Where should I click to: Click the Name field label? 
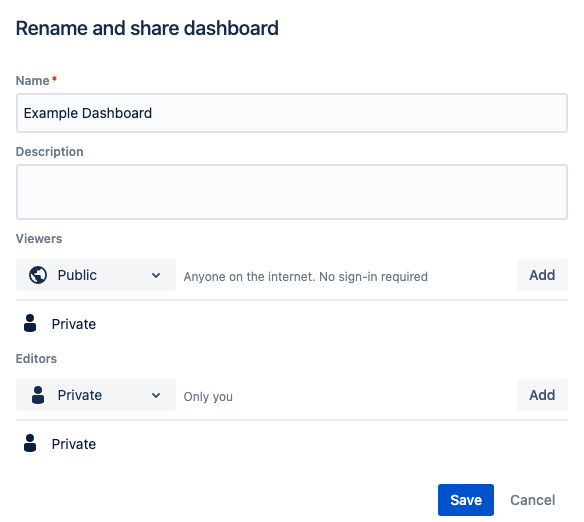click(32, 81)
